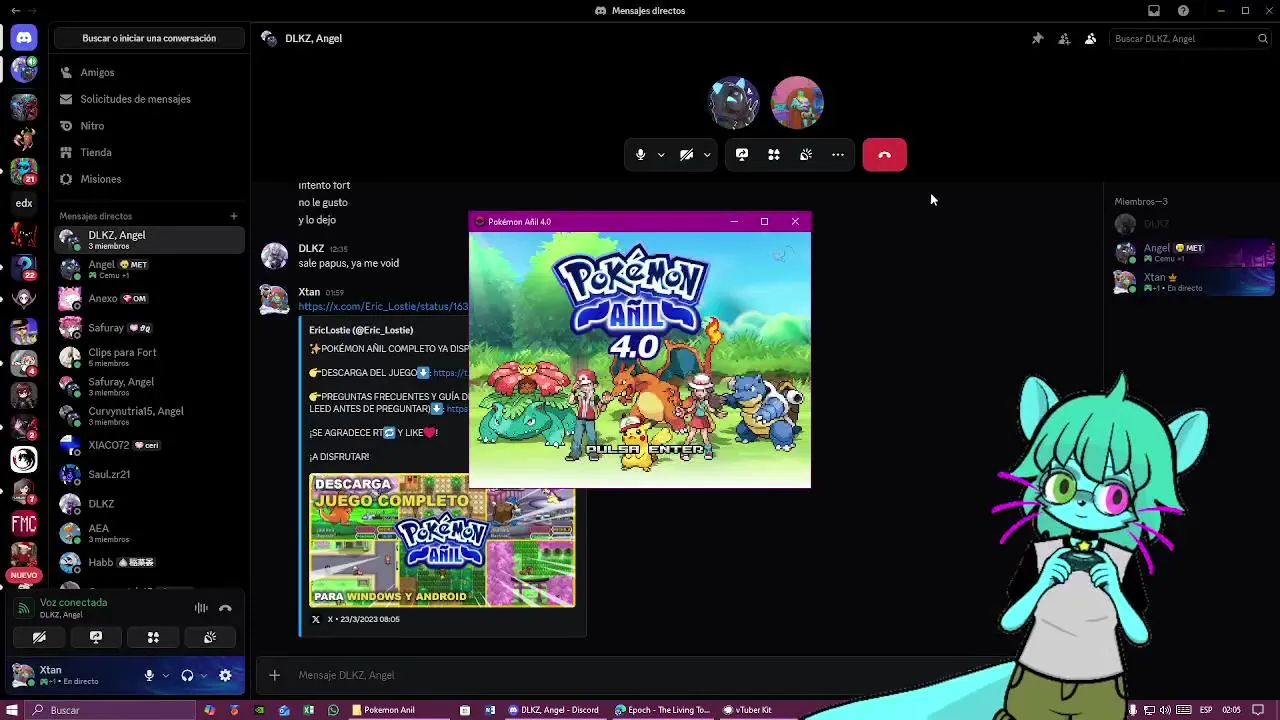Open attachment plus button by message box
1280x720 pixels.
[x=274, y=675]
